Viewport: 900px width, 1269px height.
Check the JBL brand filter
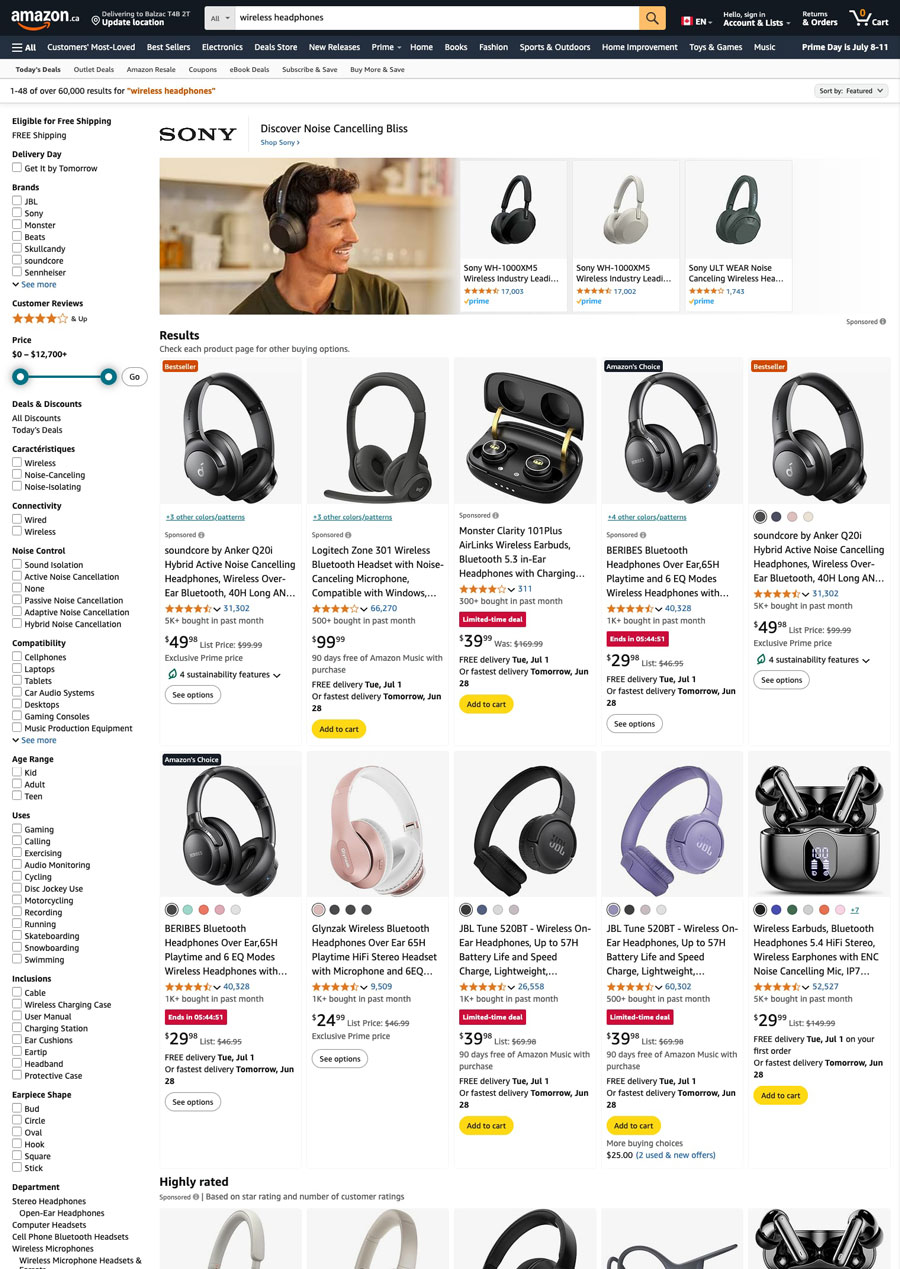coord(17,201)
